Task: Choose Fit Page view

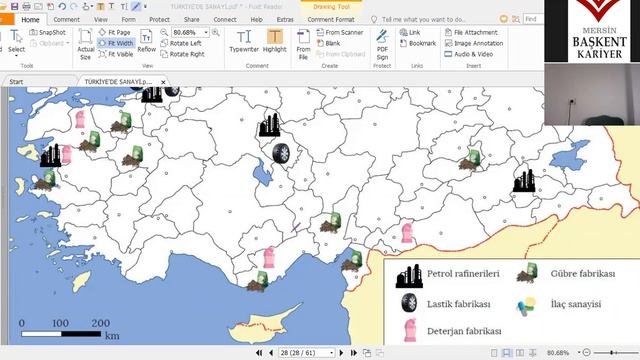Action: (115, 32)
